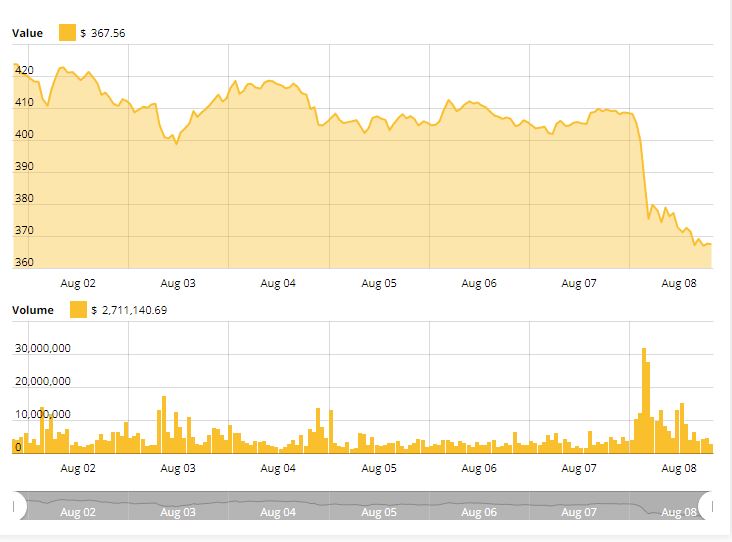Image resolution: width=732 pixels, height=542 pixels.
Task: Click the Volume legend color swatch
Action: click(78, 310)
